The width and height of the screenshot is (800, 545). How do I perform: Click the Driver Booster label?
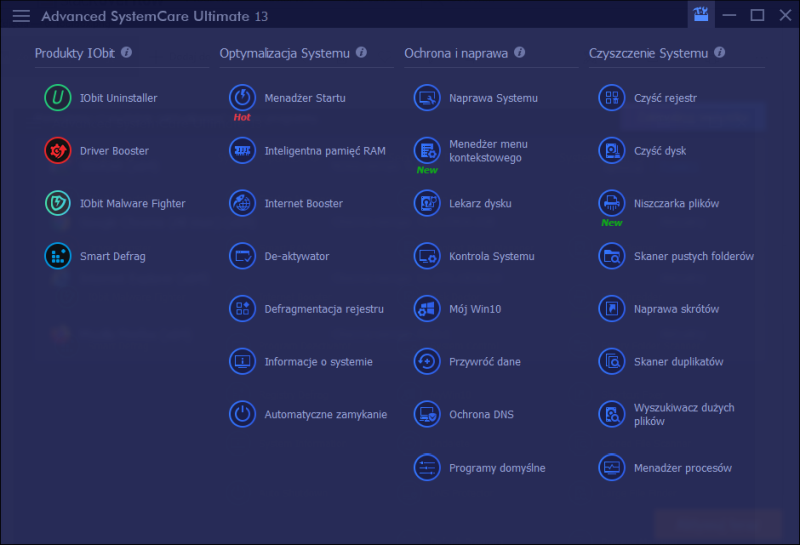114,151
